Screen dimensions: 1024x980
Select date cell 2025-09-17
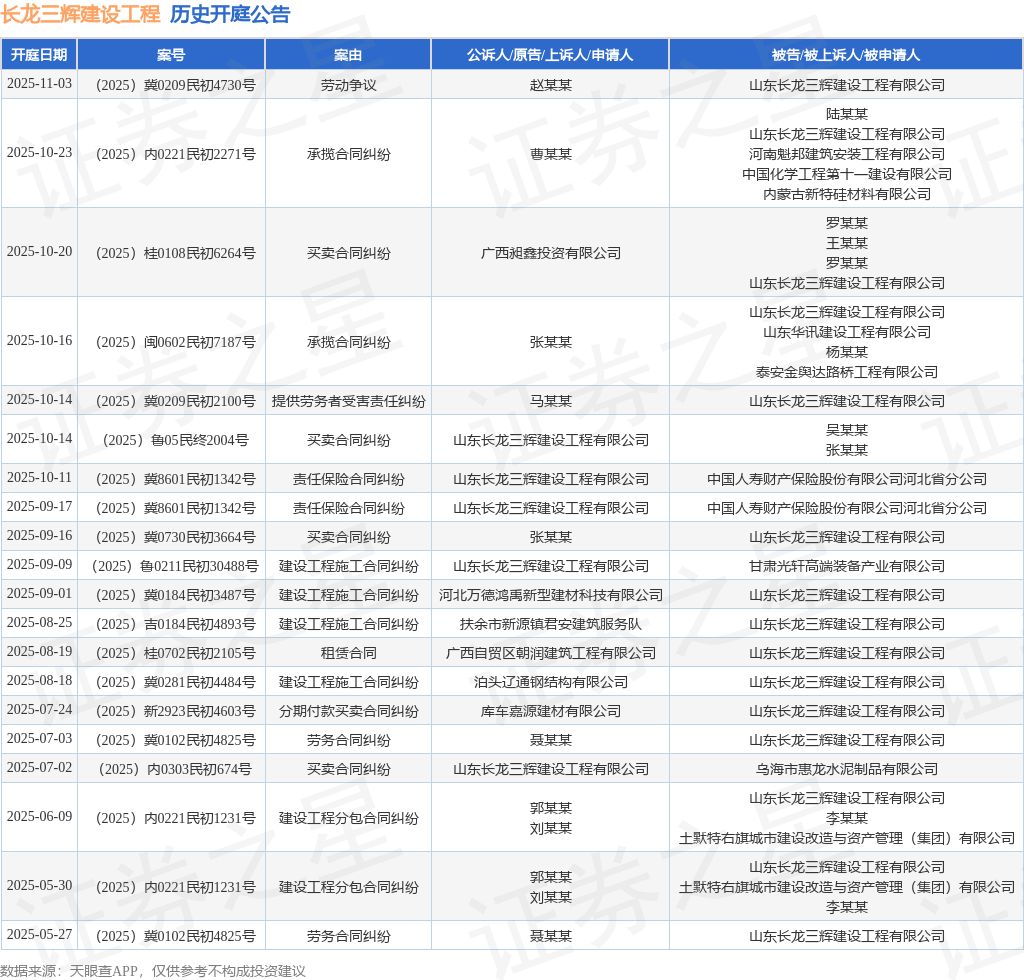(39, 507)
